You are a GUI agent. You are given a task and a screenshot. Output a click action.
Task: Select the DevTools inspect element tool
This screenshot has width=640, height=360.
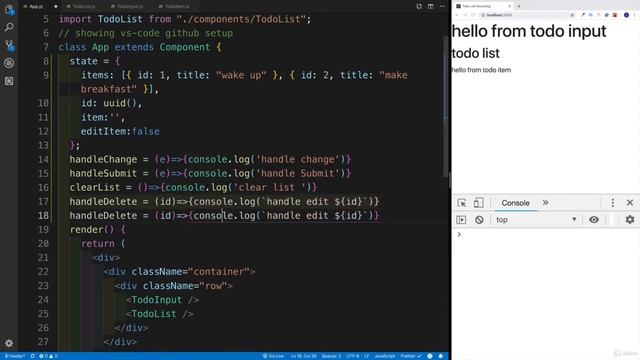pos(462,203)
